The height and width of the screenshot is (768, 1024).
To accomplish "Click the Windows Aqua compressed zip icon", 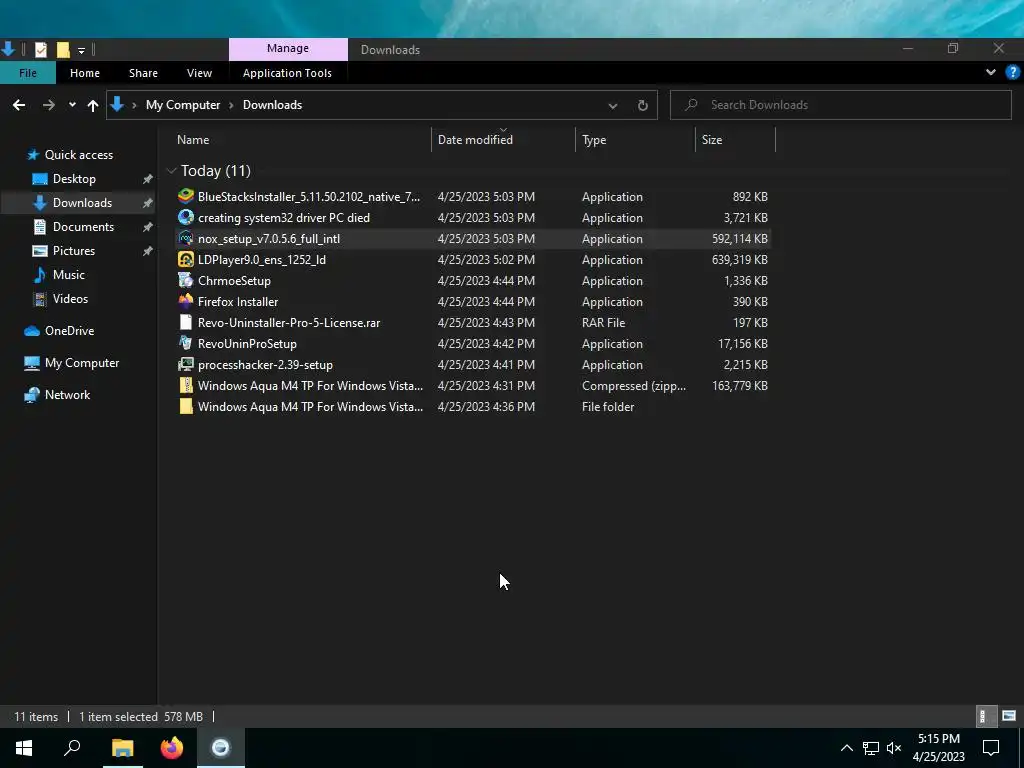I will [186, 385].
